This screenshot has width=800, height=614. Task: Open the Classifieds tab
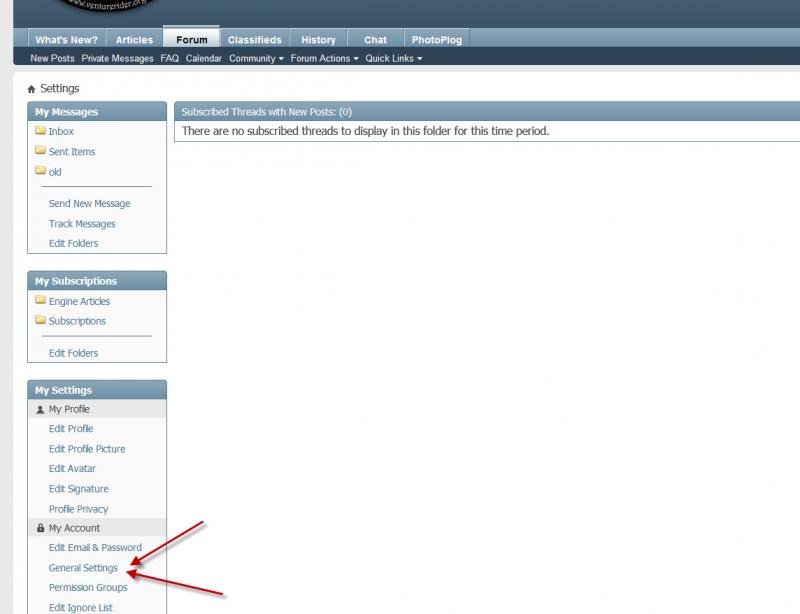255,40
